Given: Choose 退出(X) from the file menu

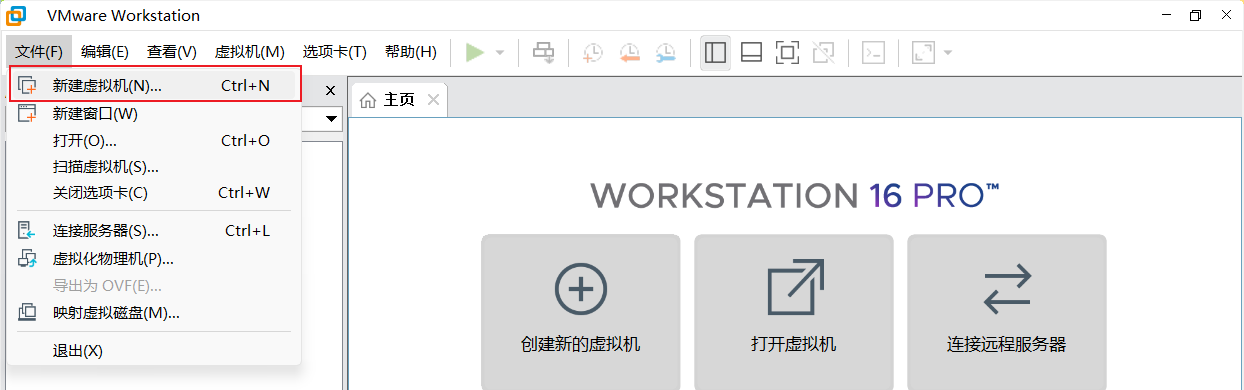Looking at the screenshot, I should pyautogui.click(x=154, y=351).
